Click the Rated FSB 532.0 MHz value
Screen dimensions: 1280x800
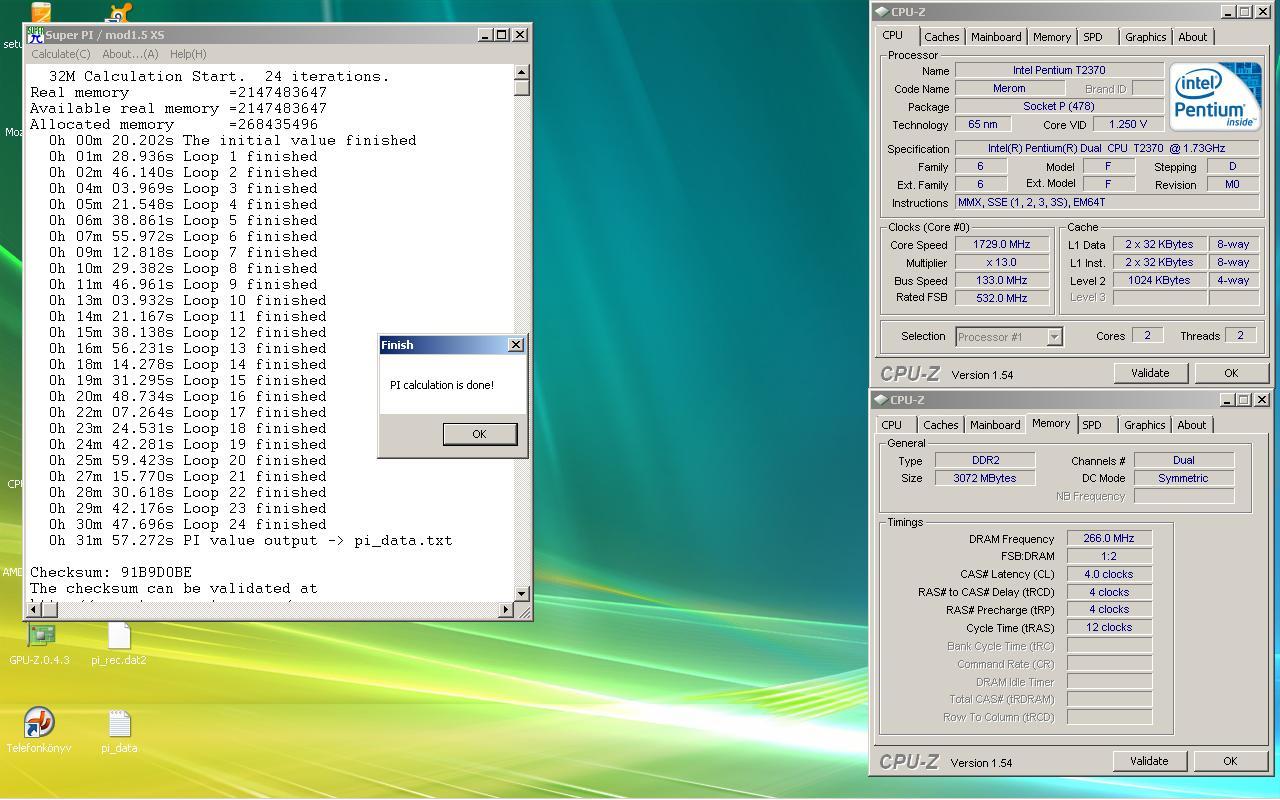click(1001, 298)
